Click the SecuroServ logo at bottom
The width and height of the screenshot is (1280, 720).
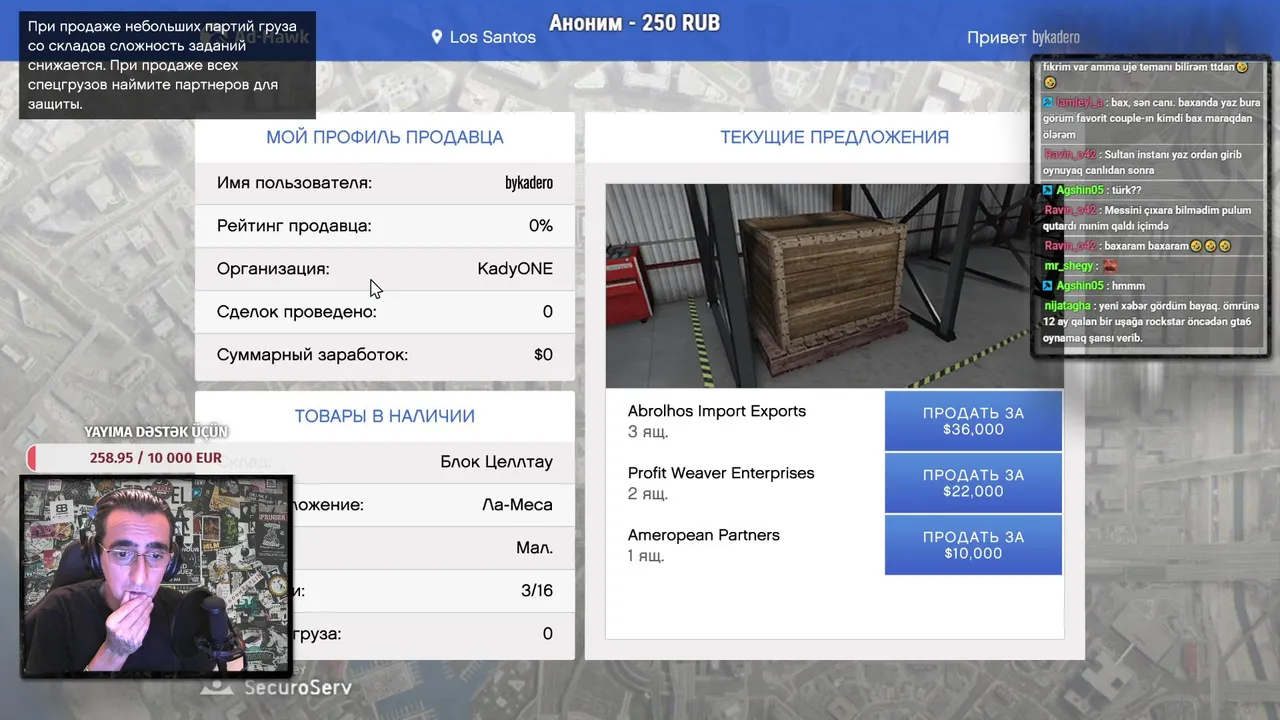276,687
